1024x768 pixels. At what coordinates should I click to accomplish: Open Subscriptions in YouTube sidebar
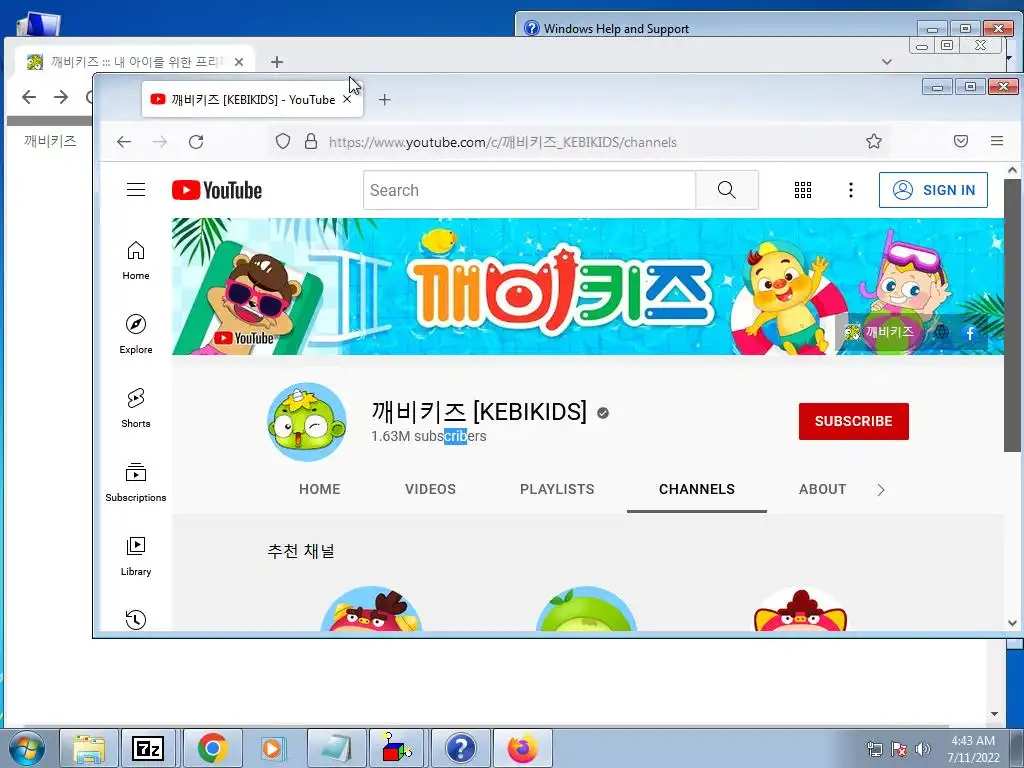pos(136,482)
